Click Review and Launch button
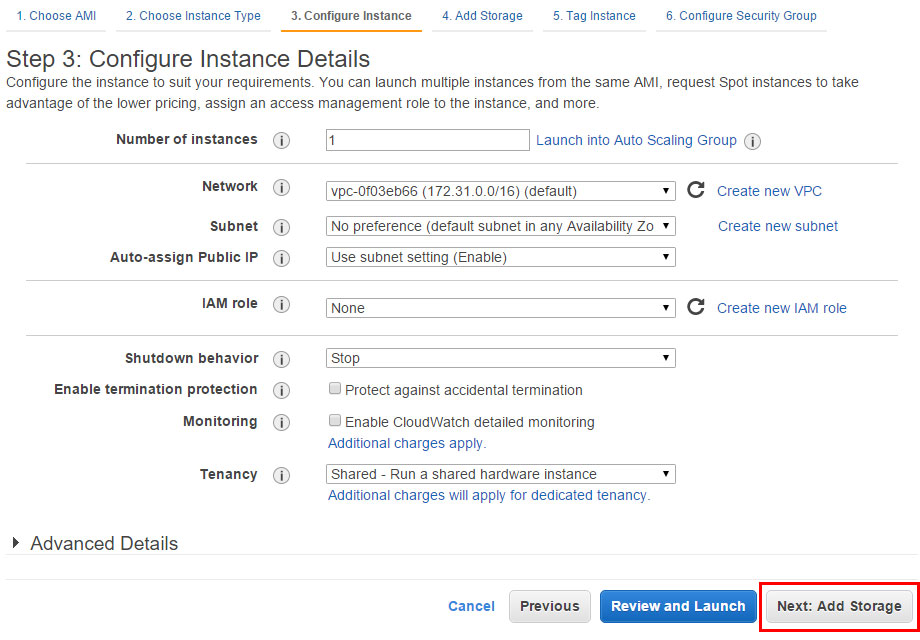Viewport: 920px width, 640px height. tap(678, 606)
